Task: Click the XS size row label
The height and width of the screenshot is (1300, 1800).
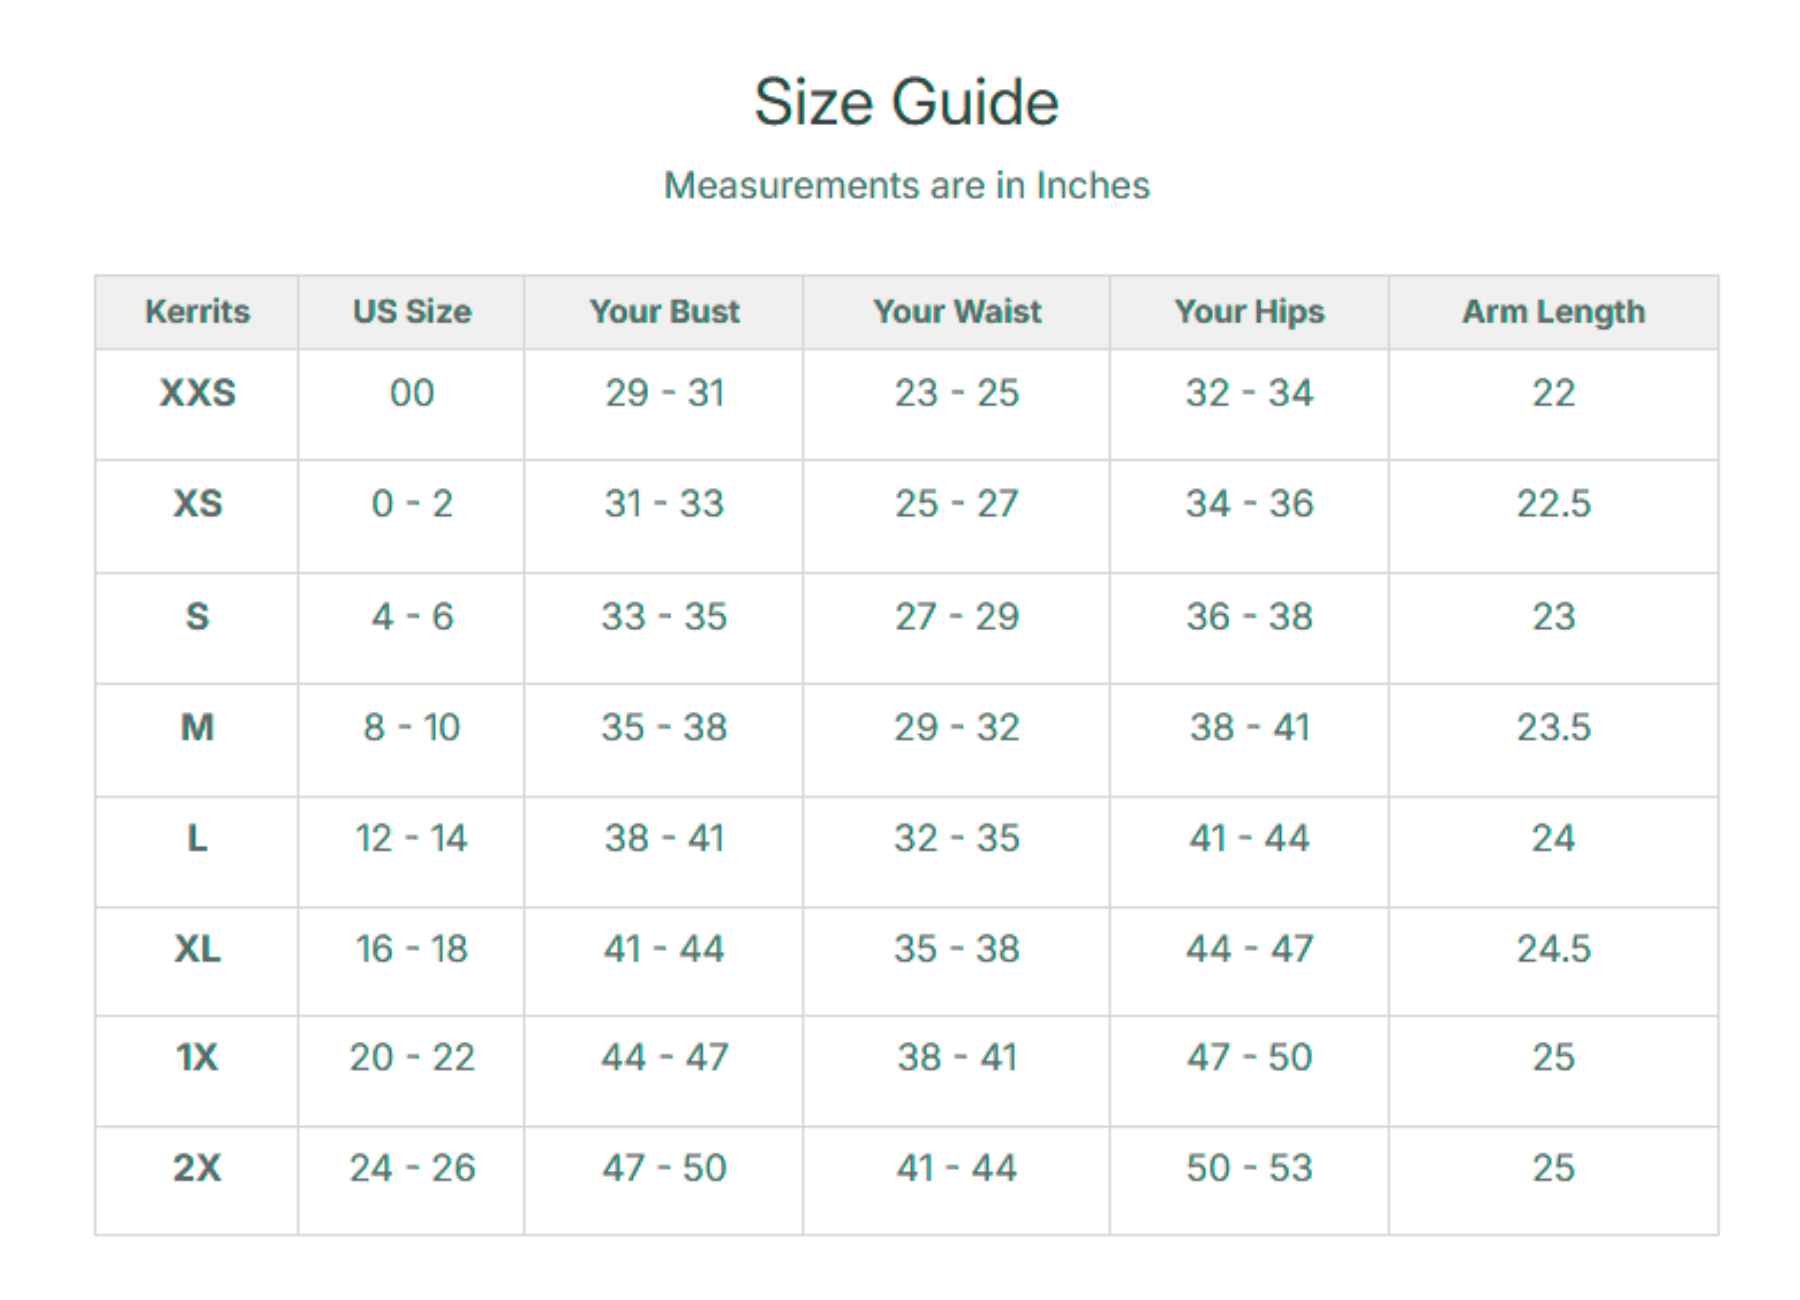Action: [x=197, y=503]
